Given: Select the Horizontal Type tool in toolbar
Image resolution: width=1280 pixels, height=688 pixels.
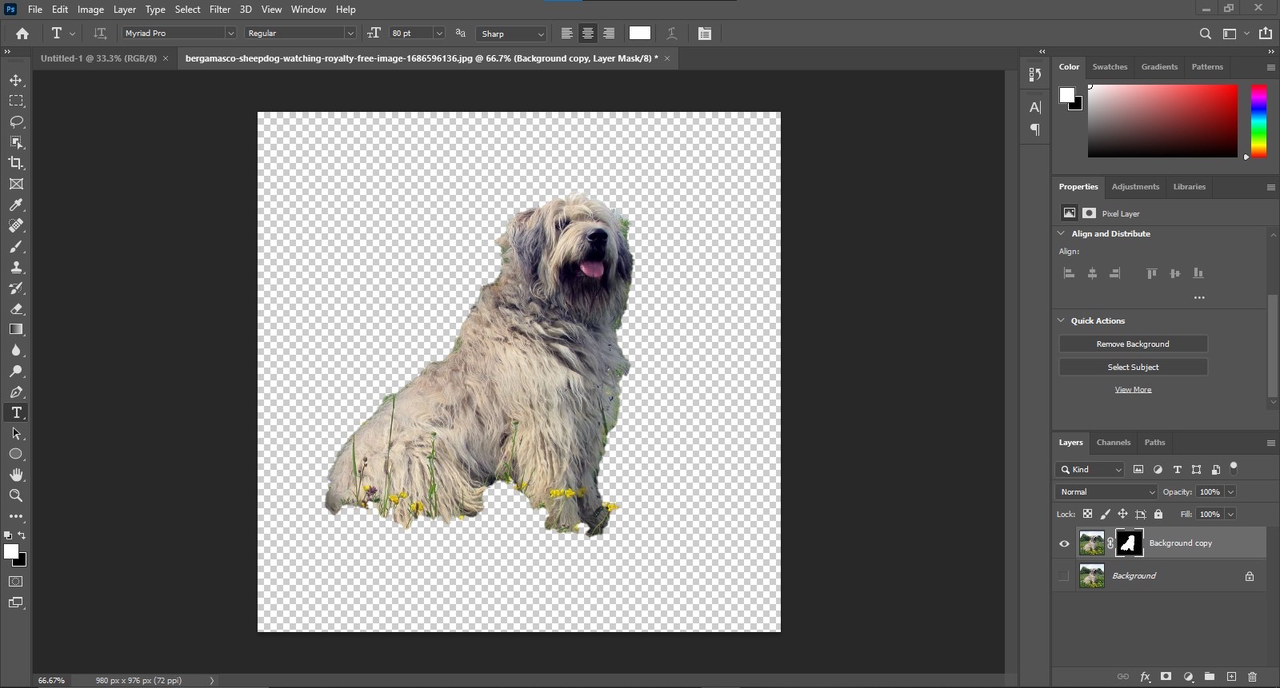Looking at the screenshot, I should tap(16, 413).
